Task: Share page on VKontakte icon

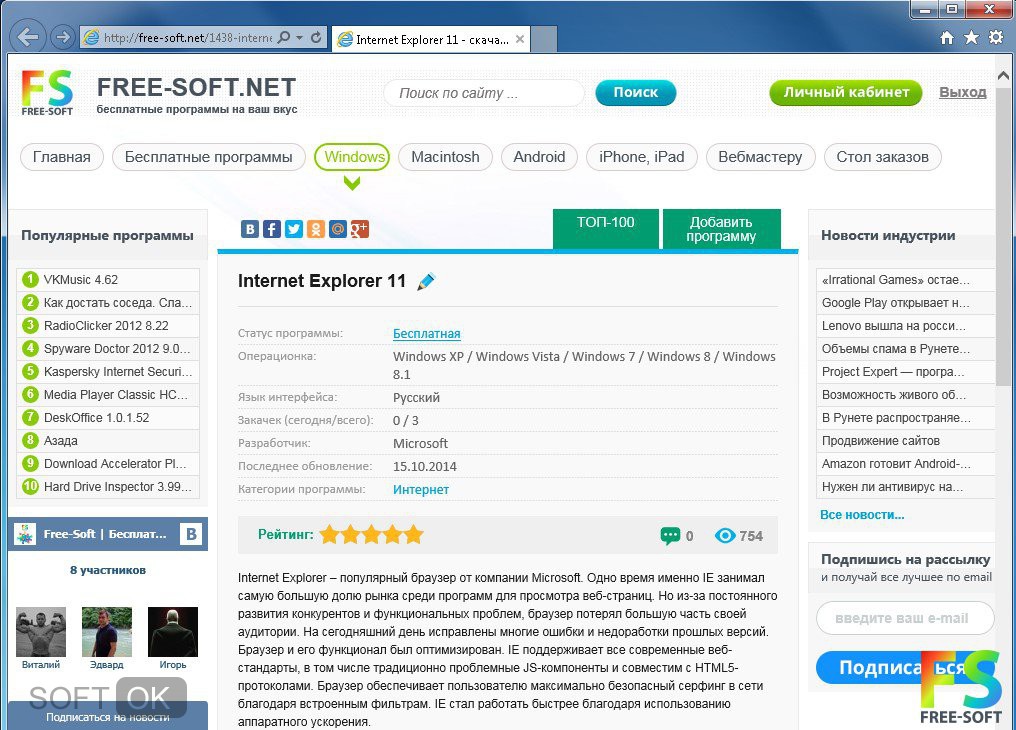Action: 250,229
